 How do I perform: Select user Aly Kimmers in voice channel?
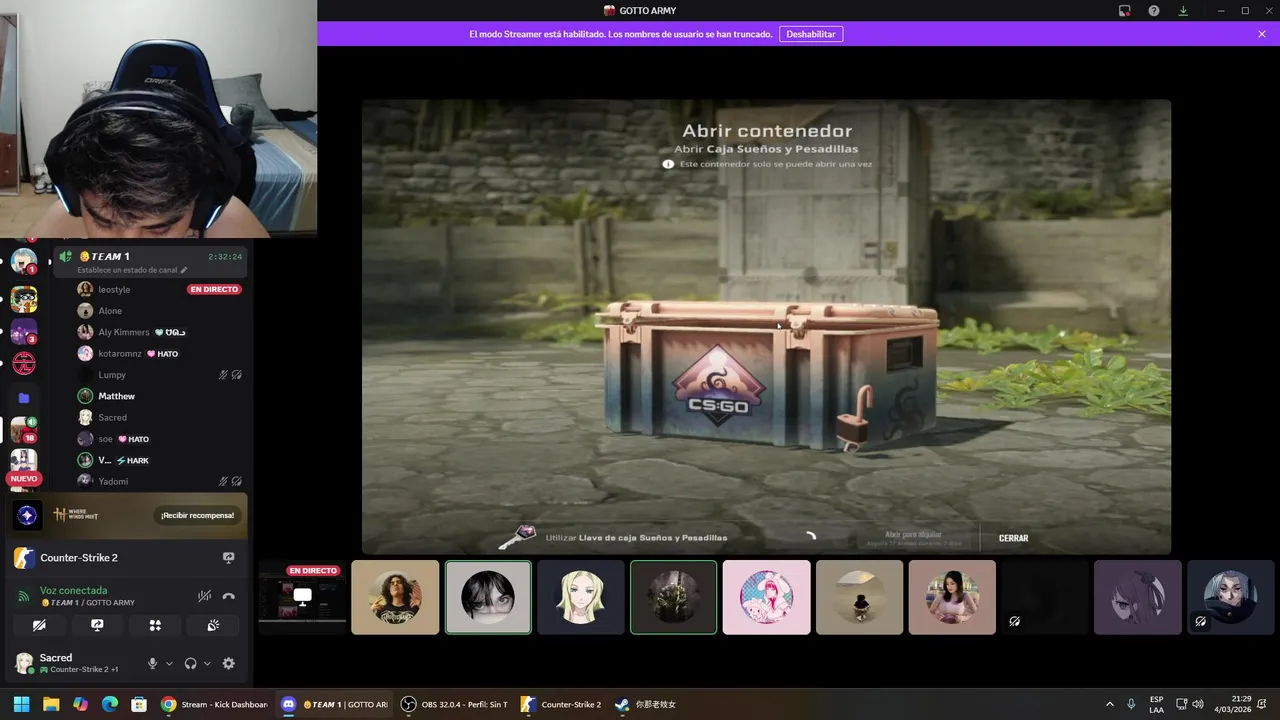point(124,332)
